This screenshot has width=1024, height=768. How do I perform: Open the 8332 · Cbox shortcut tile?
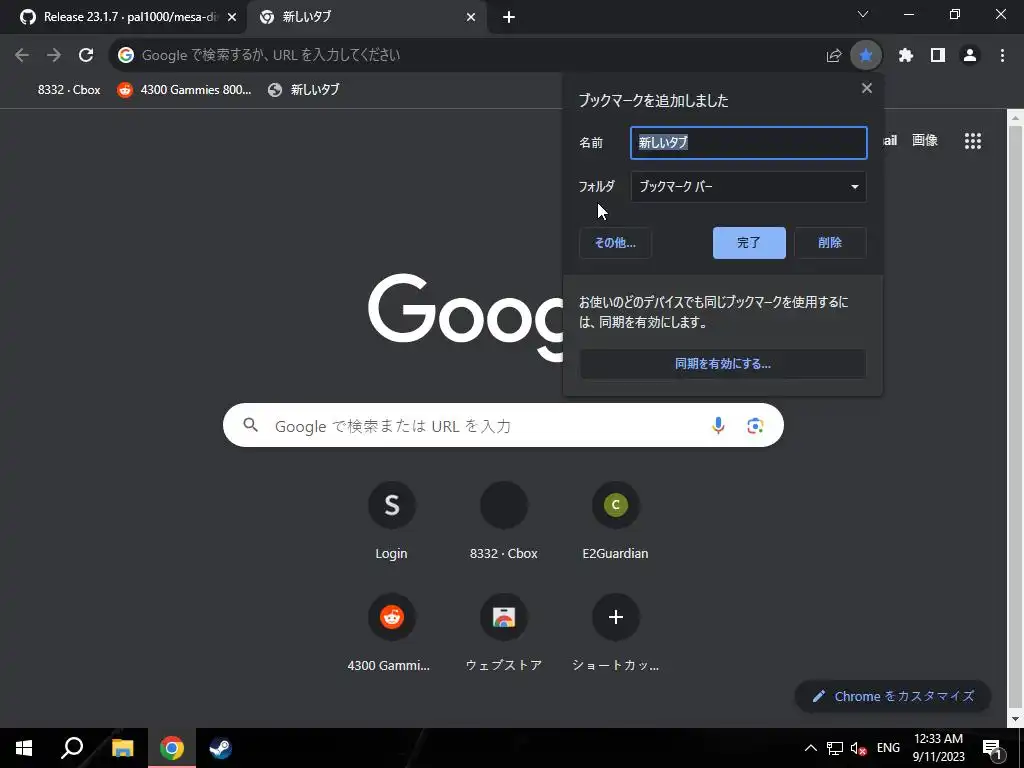[x=504, y=522]
